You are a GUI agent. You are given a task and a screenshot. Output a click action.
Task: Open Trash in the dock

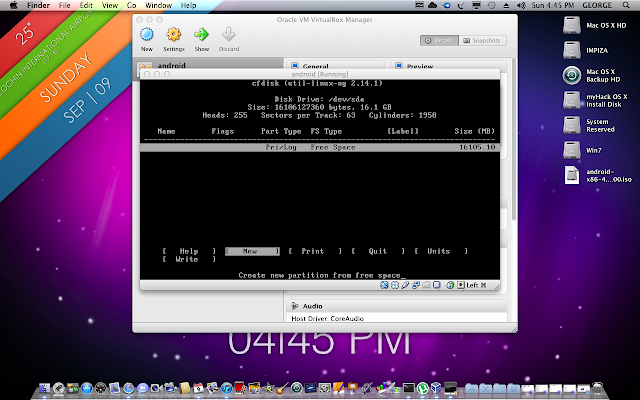597,389
